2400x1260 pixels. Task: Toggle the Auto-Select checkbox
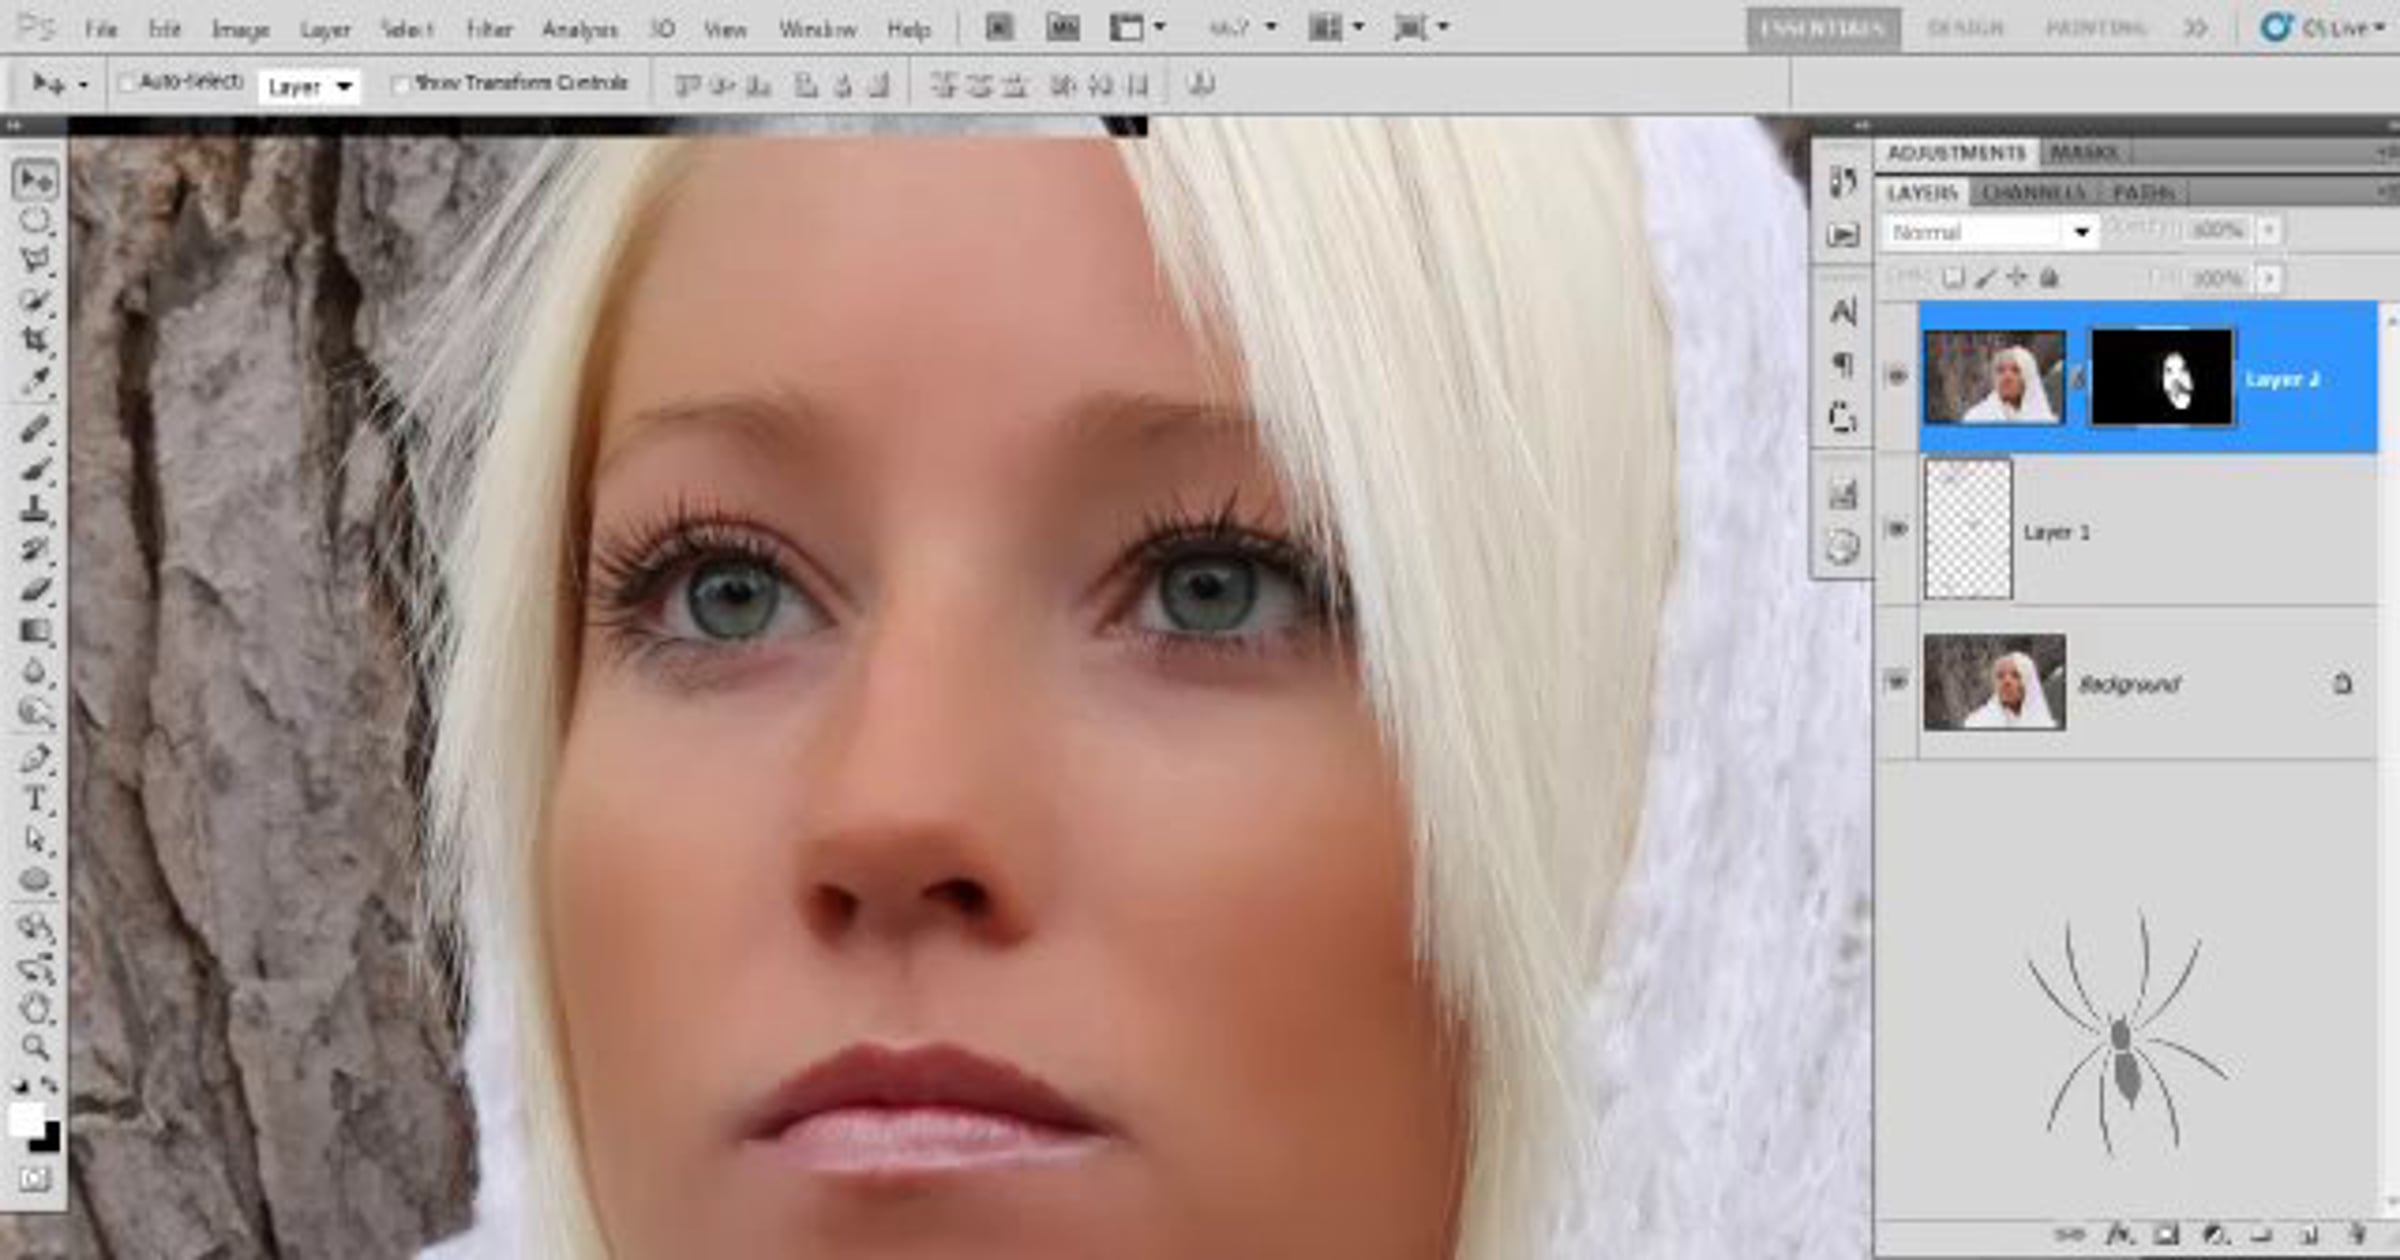click(127, 84)
